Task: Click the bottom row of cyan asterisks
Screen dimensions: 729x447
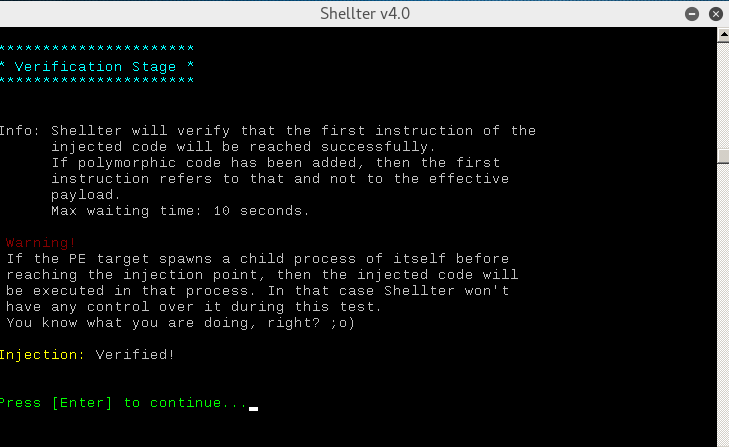Action: coord(97,80)
